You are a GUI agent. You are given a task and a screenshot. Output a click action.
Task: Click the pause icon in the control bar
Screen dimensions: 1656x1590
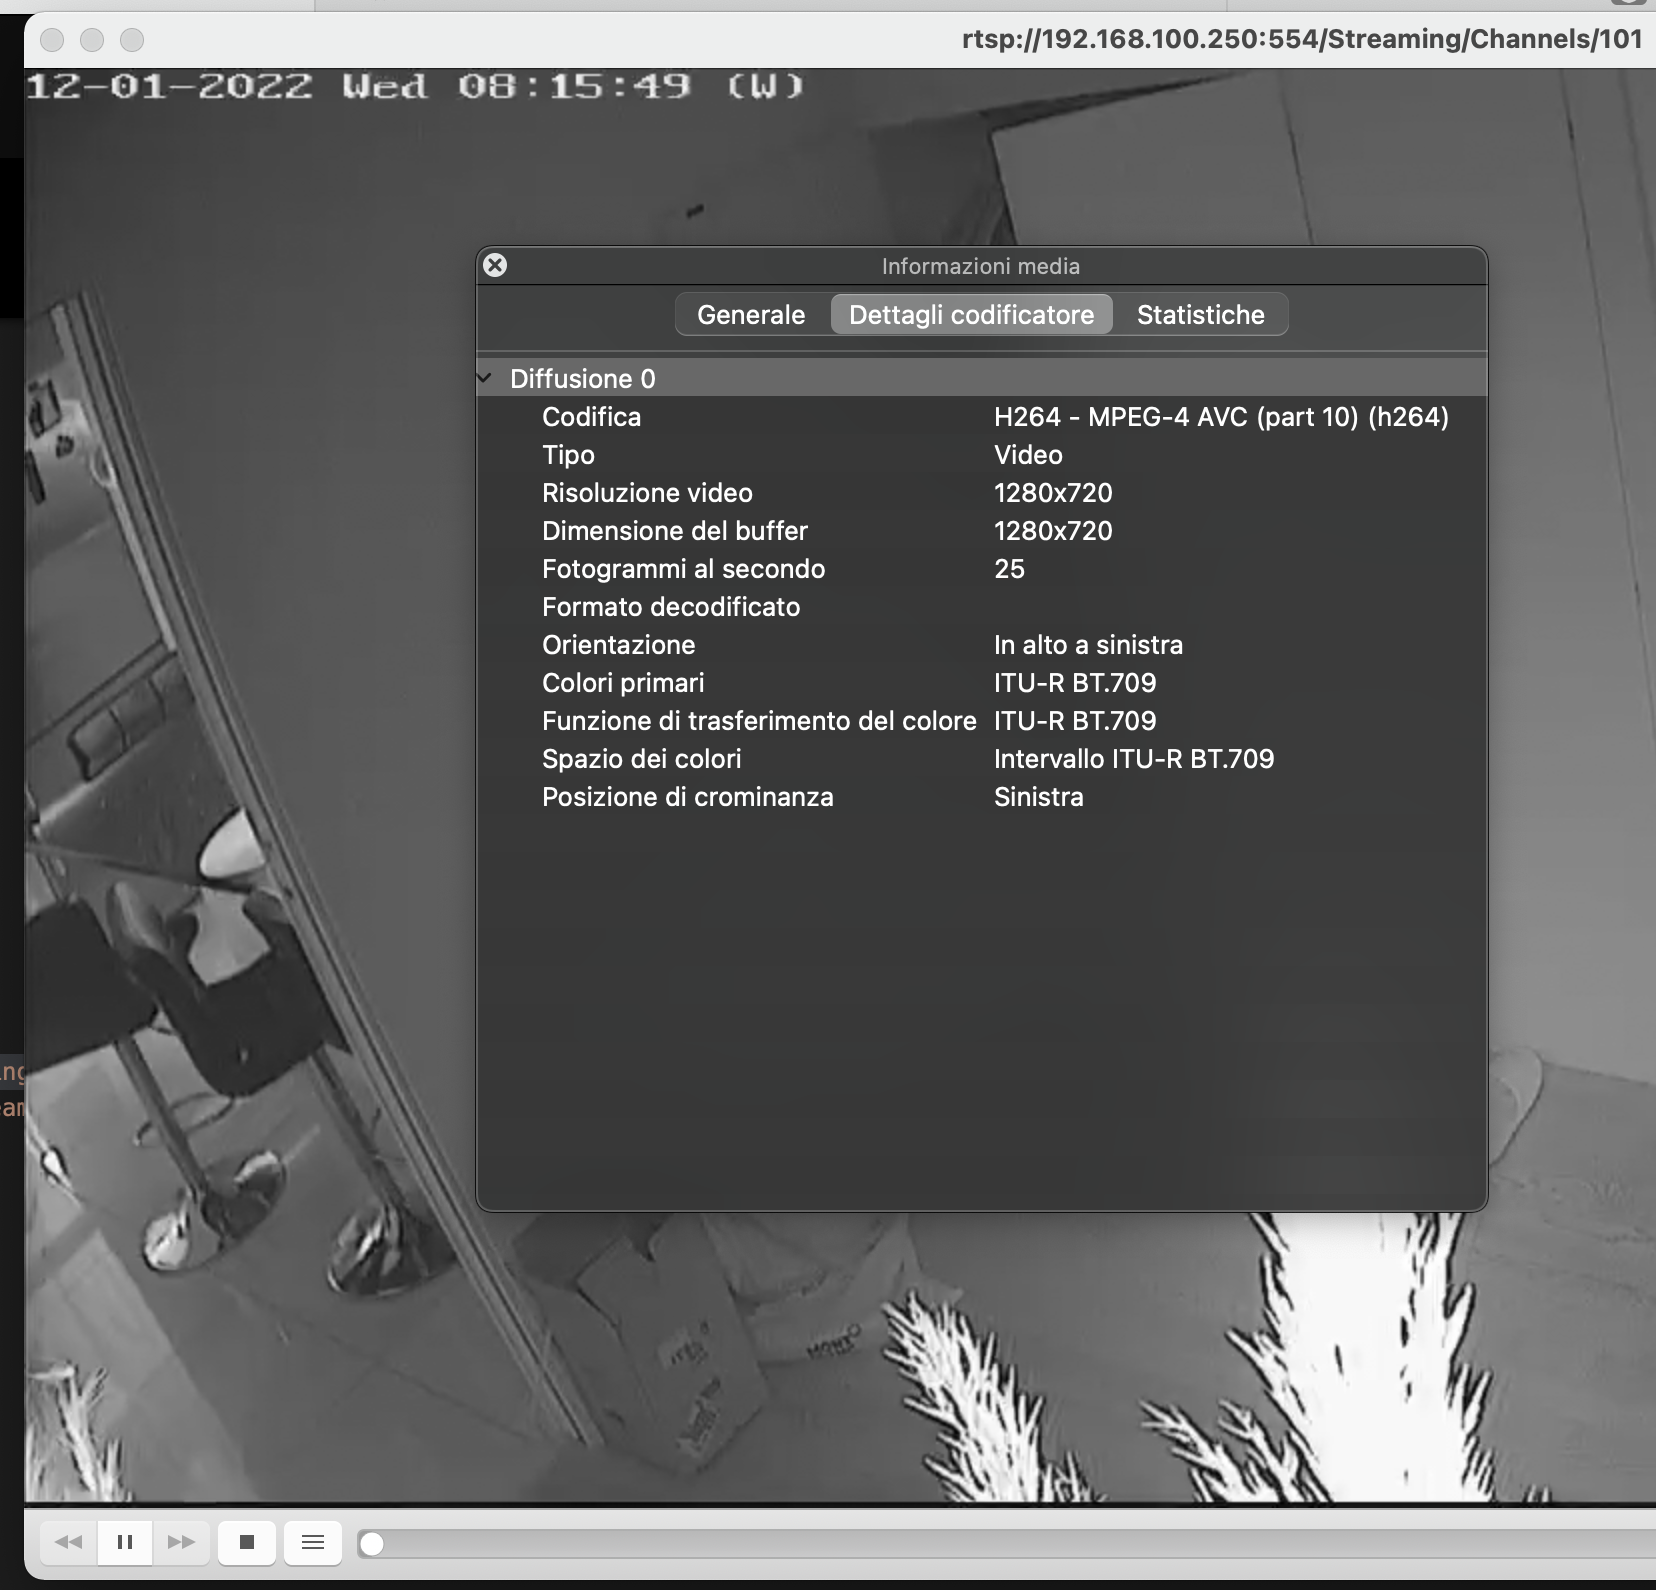[124, 1541]
